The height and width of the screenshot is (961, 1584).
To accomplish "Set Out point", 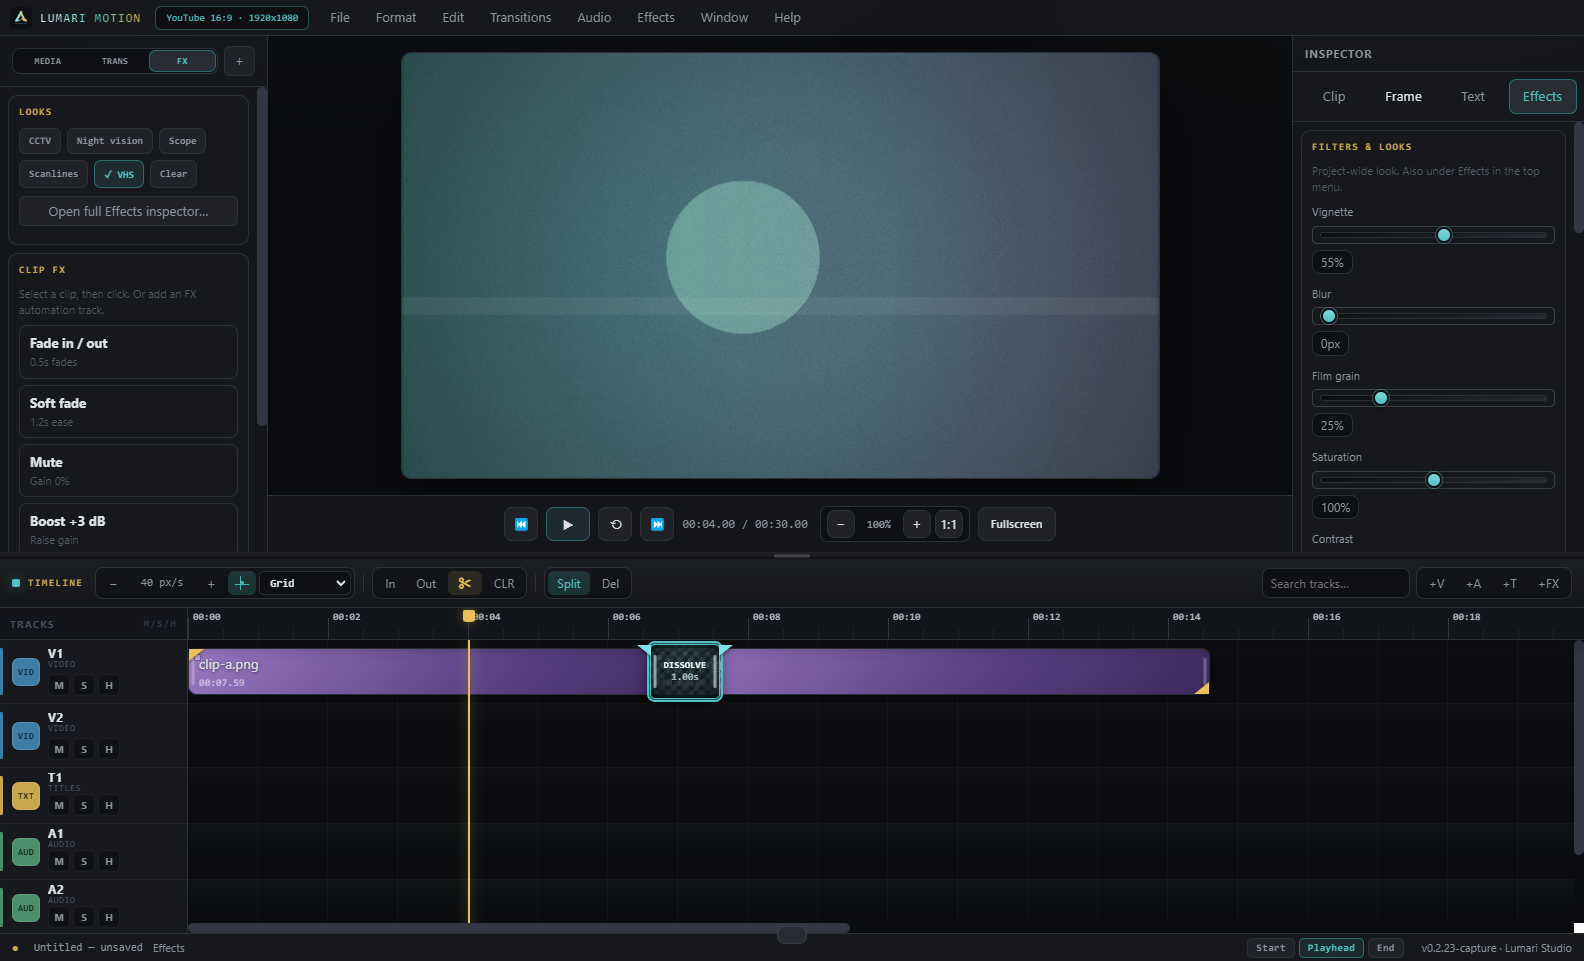I will click(426, 584).
